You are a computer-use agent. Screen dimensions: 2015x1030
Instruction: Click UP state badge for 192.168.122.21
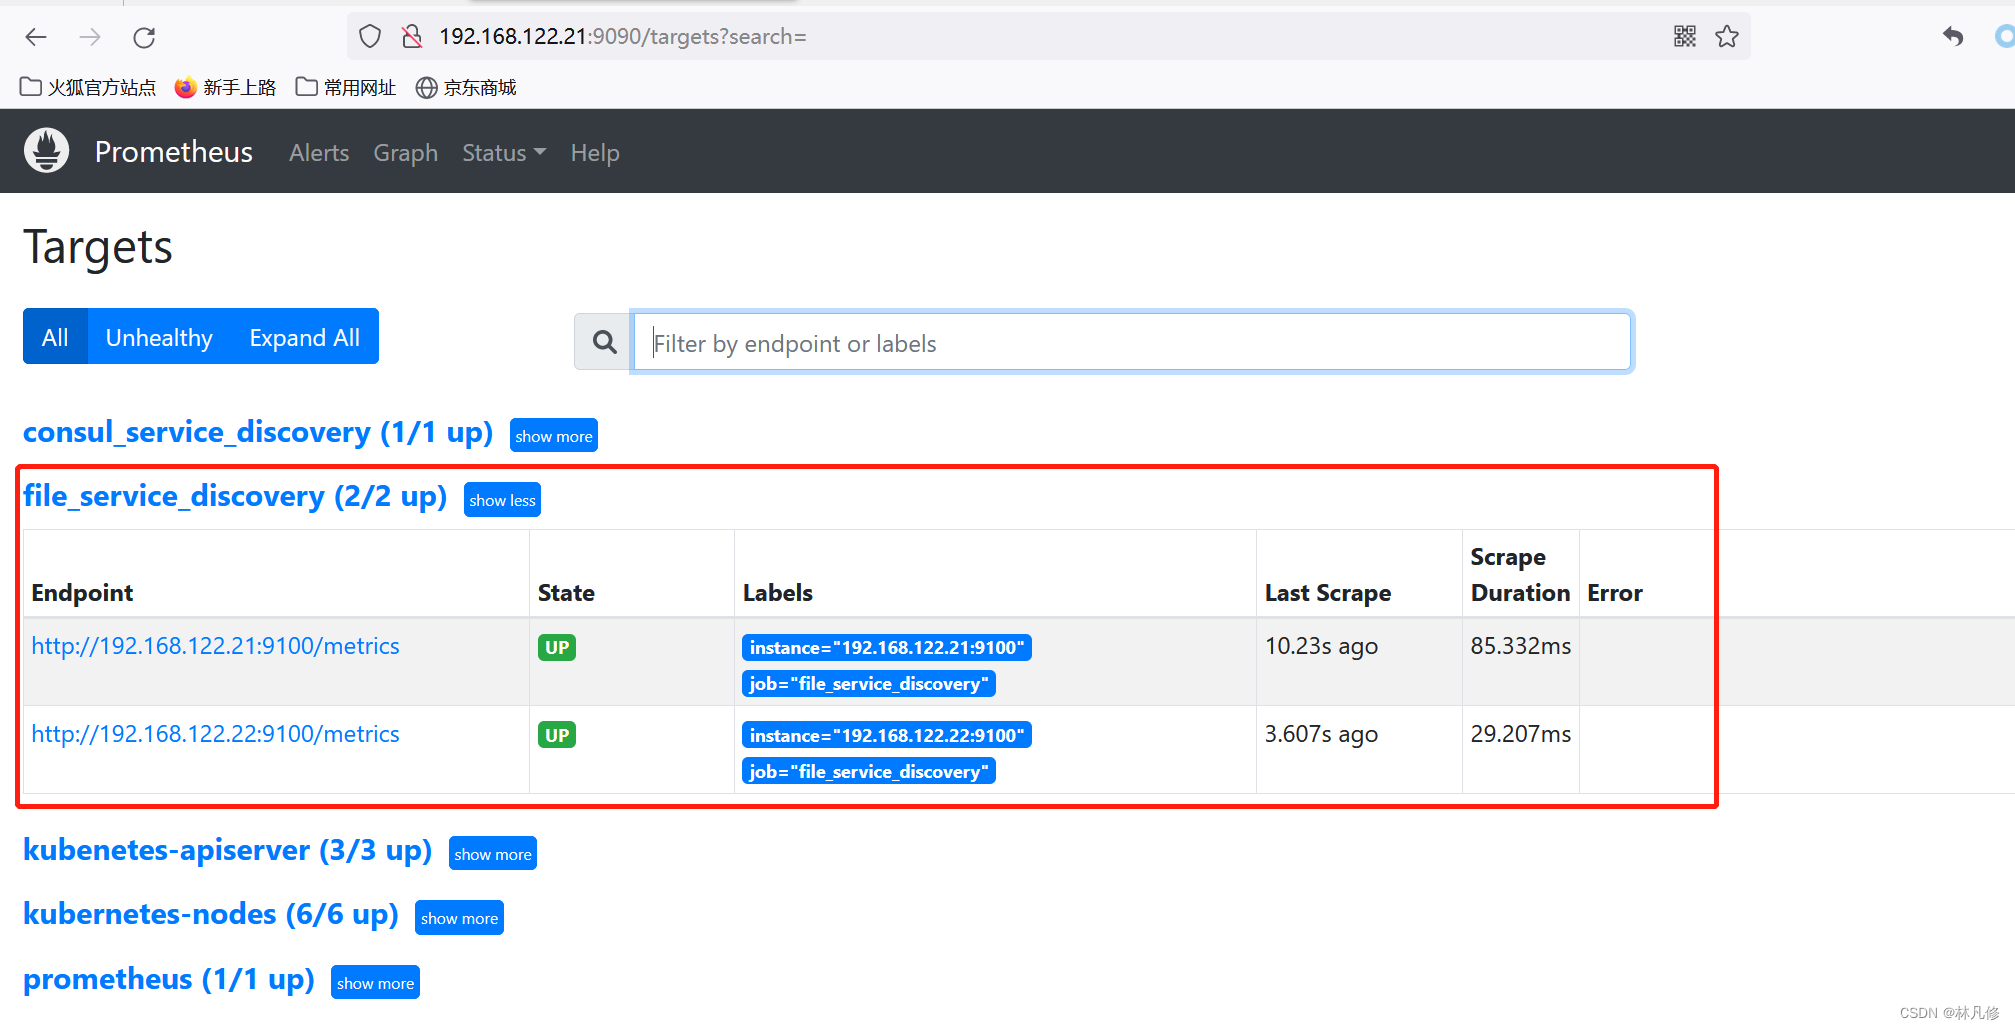tap(557, 647)
